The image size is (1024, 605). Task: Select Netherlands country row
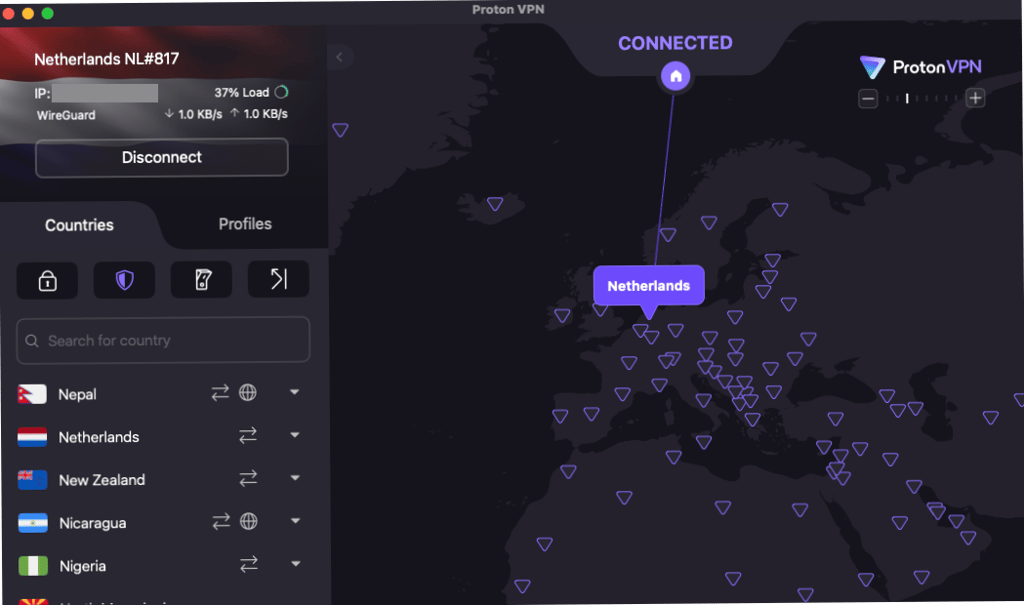coord(163,436)
